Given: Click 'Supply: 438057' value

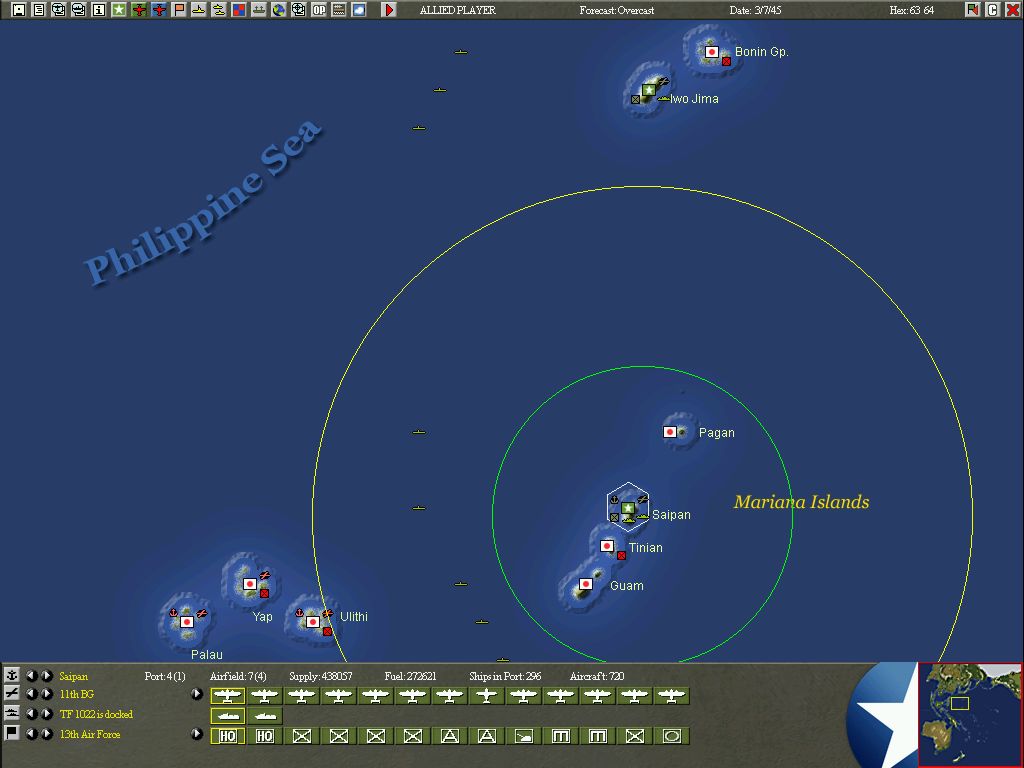Looking at the screenshot, I should pyautogui.click(x=321, y=677).
